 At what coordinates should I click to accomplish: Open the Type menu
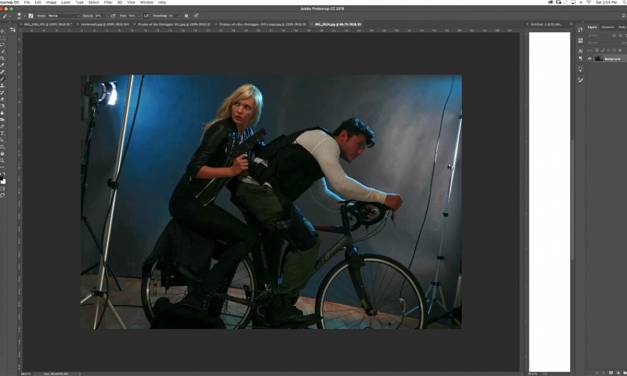tap(80, 2)
